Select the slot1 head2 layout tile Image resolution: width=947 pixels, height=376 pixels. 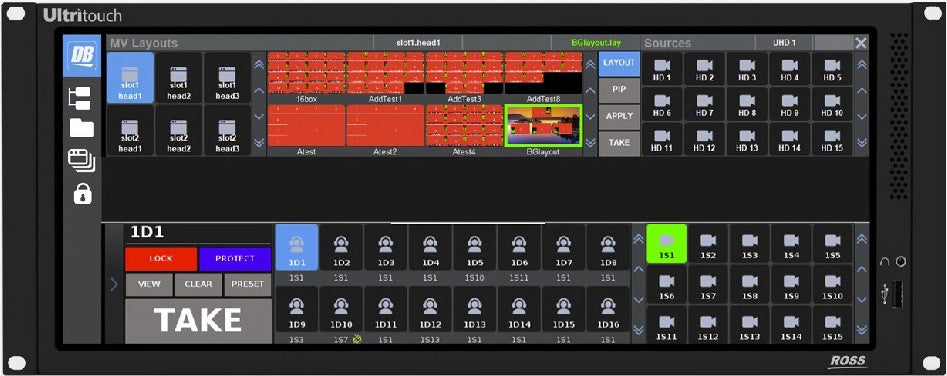(178, 78)
